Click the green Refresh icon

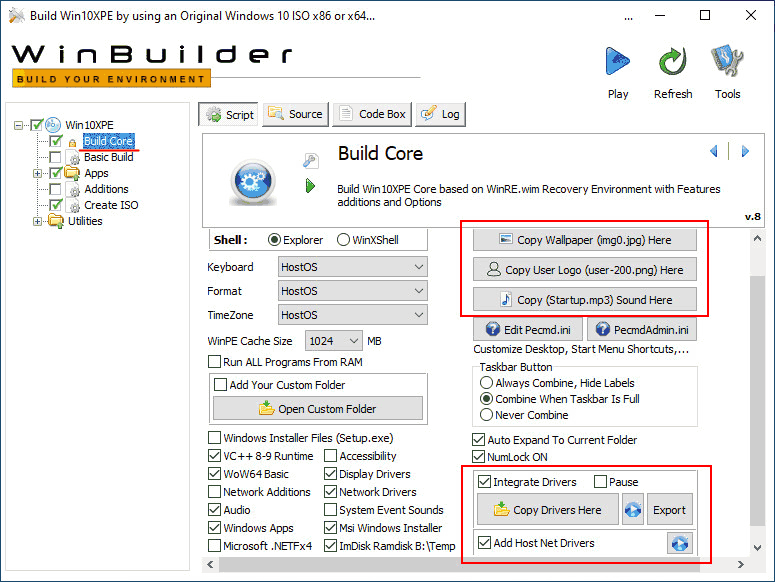pyautogui.click(x=673, y=61)
